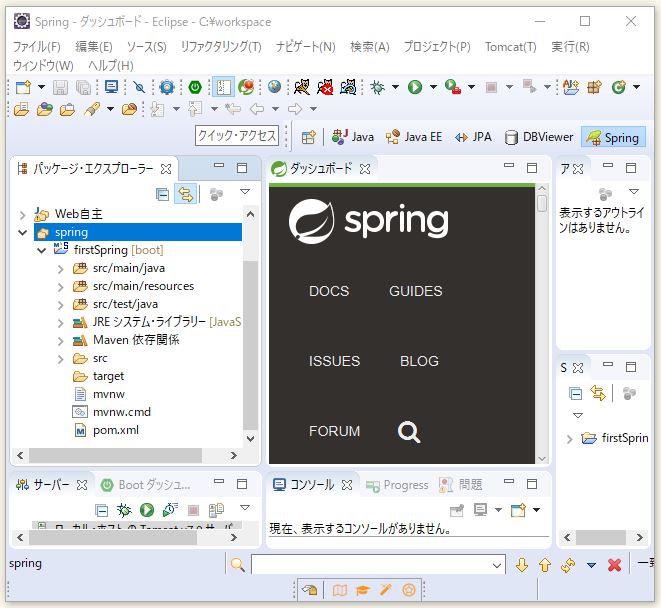Viewport: 661px width, 608px height.
Task: Click the graduation cap icon in bottom trim
Action: click(363, 590)
